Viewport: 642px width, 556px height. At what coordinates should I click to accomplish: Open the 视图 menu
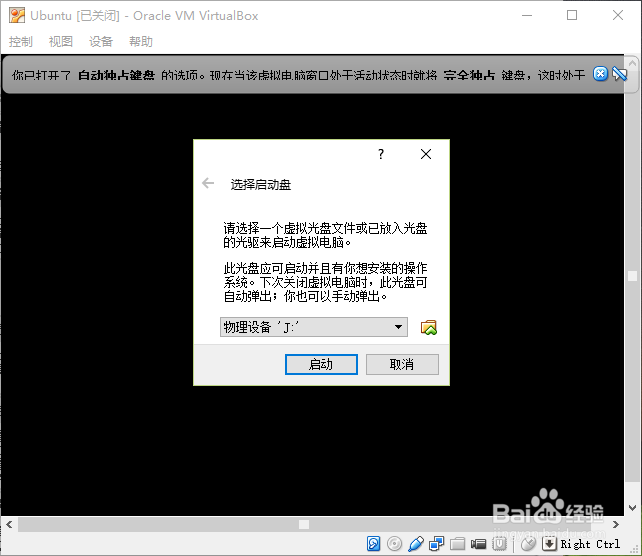click(x=61, y=41)
